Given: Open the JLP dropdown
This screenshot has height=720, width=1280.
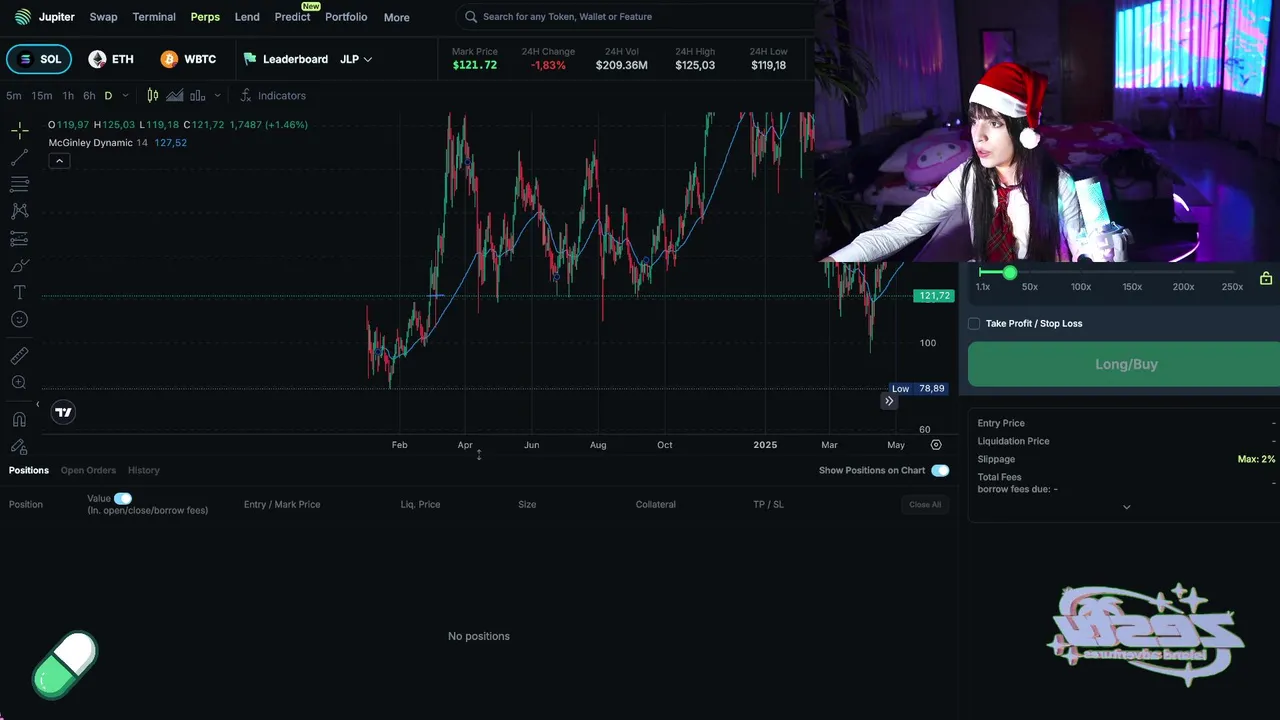Looking at the screenshot, I should click(356, 59).
